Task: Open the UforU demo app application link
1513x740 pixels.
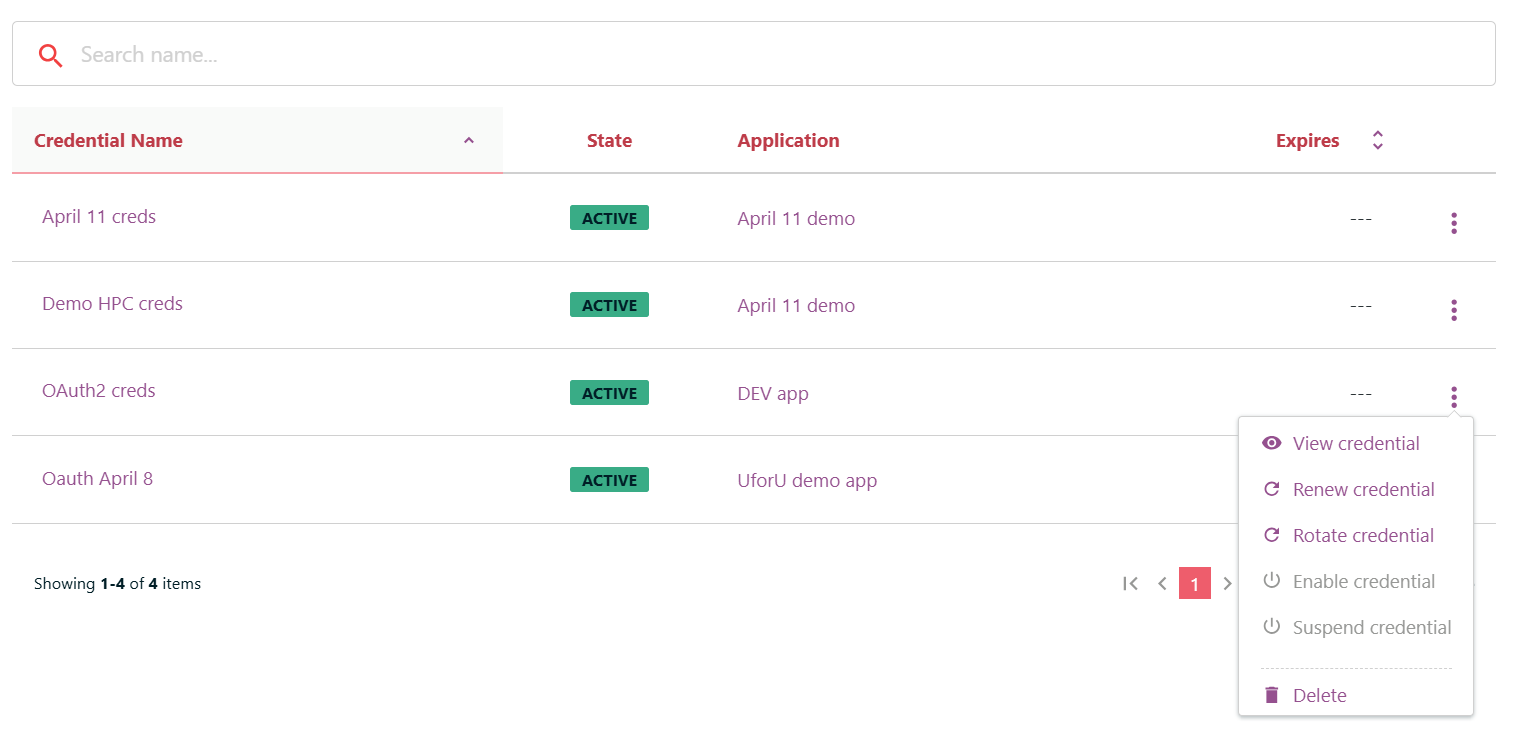Action: click(807, 481)
